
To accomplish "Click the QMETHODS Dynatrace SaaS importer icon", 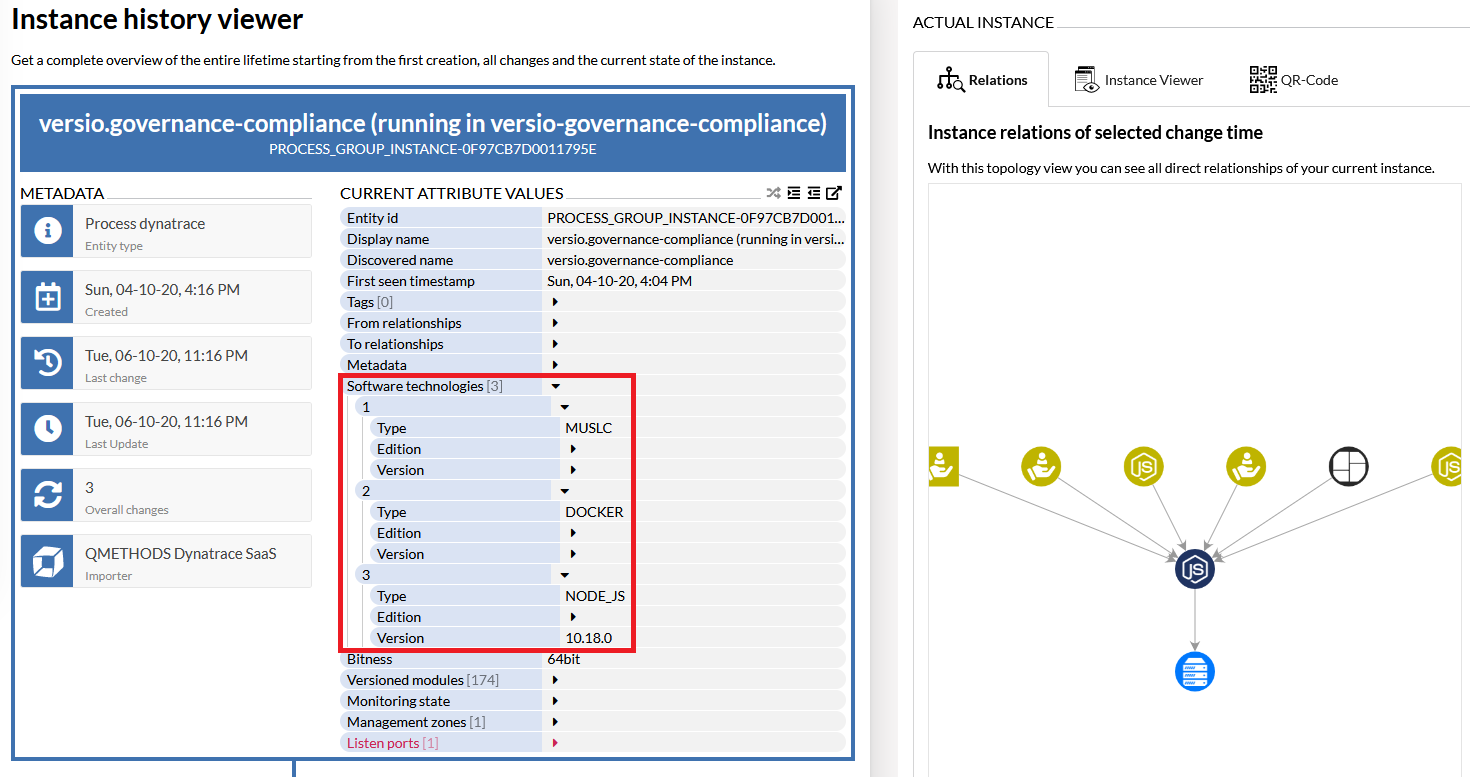I will click(47, 561).
